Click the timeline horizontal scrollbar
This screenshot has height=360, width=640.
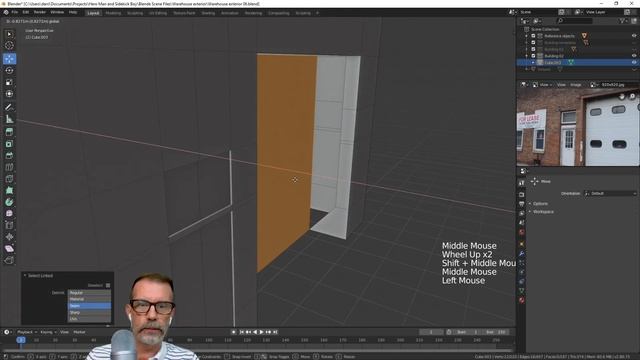coord(257,350)
